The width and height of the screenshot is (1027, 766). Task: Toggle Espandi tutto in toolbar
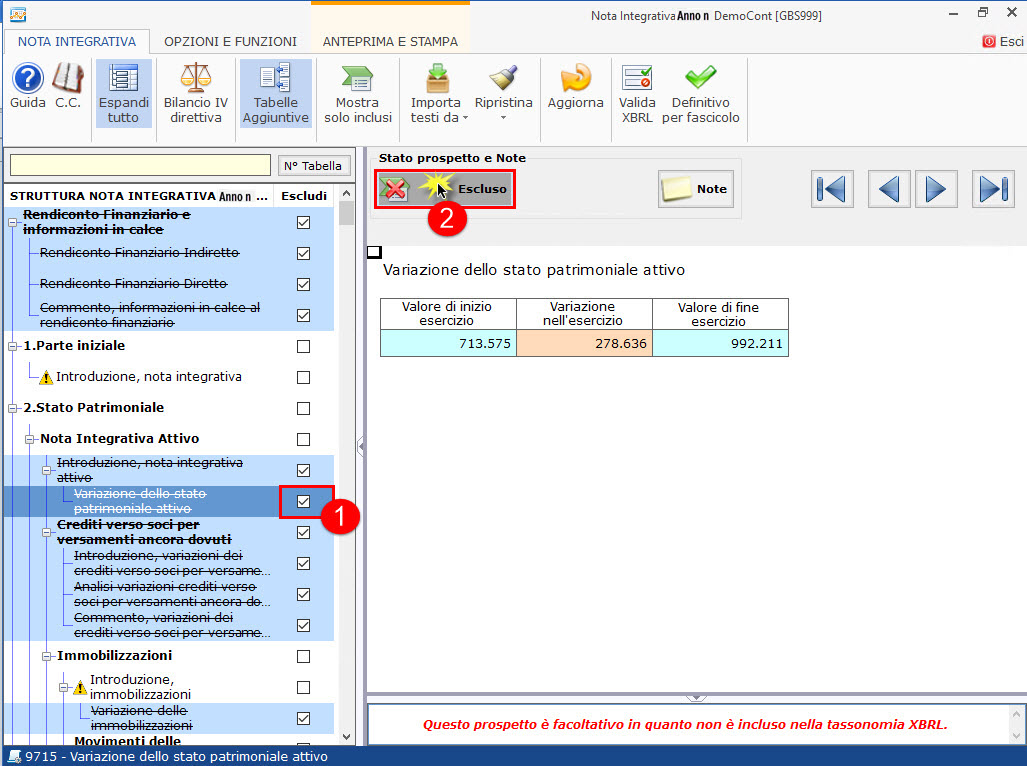pos(124,93)
